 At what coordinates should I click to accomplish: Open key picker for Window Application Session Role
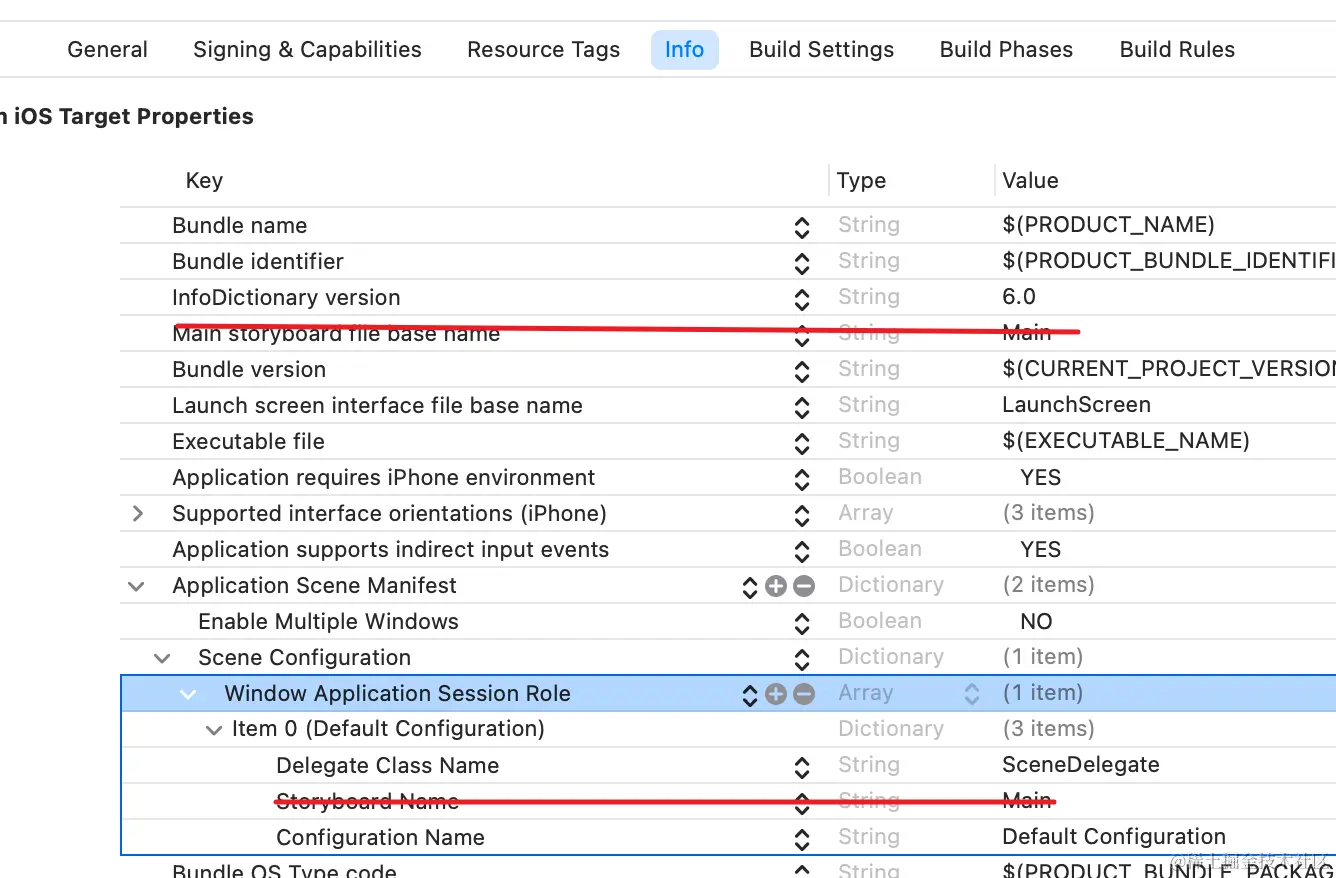coord(749,696)
